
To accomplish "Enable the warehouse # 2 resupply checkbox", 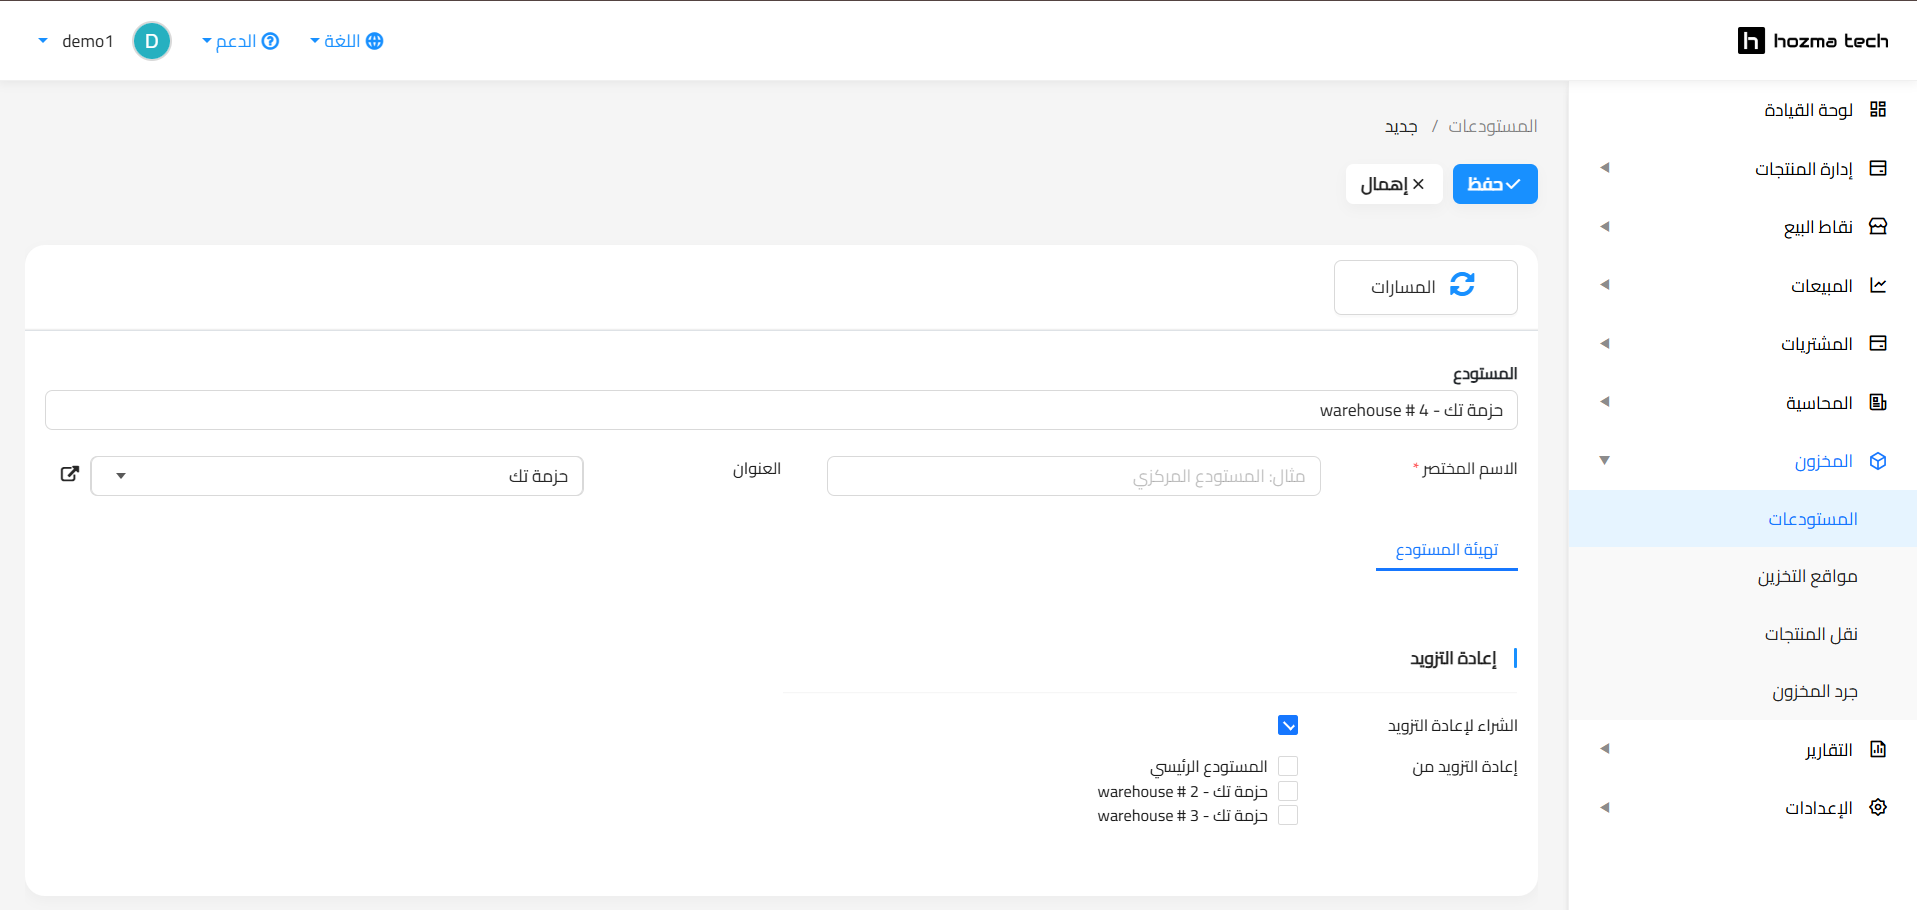I will pos(1287,791).
